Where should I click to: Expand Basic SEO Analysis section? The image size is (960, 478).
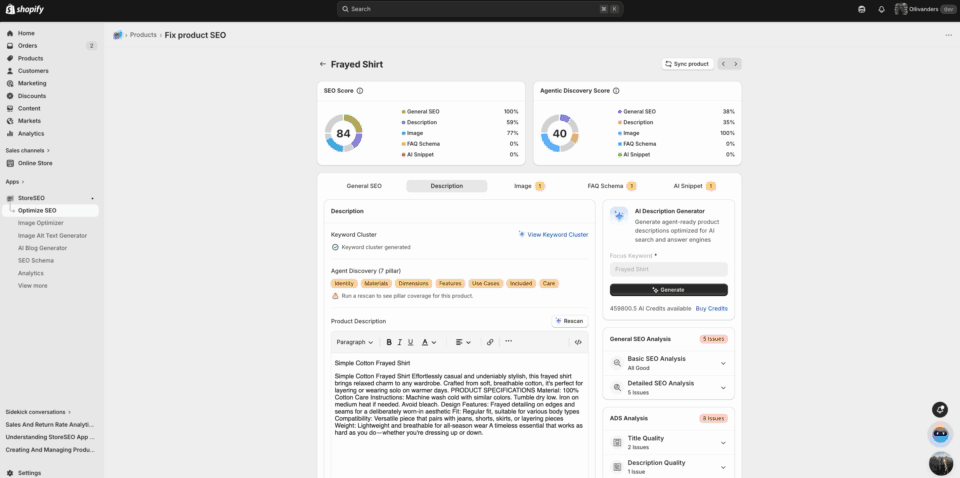(x=669, y=363)
